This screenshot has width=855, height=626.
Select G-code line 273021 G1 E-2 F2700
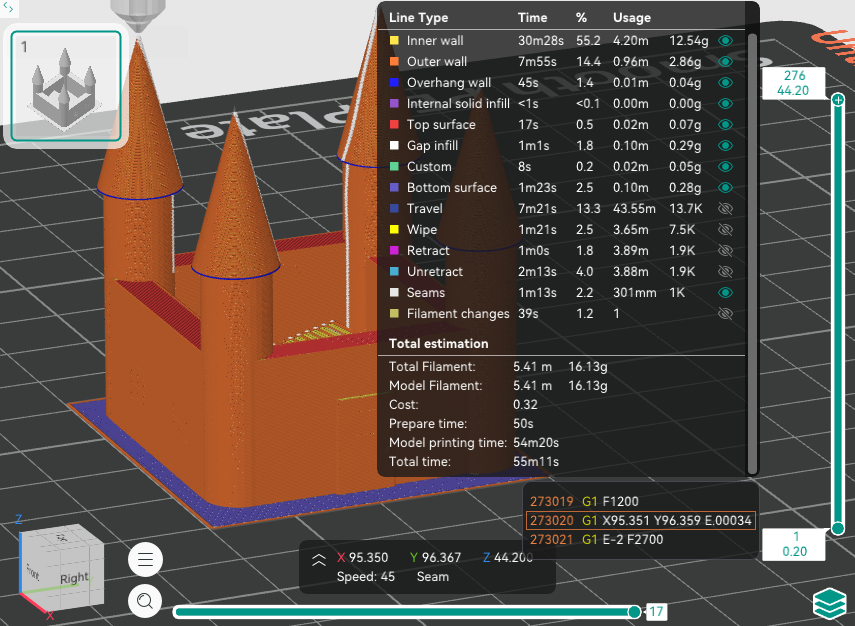[597, 539]
